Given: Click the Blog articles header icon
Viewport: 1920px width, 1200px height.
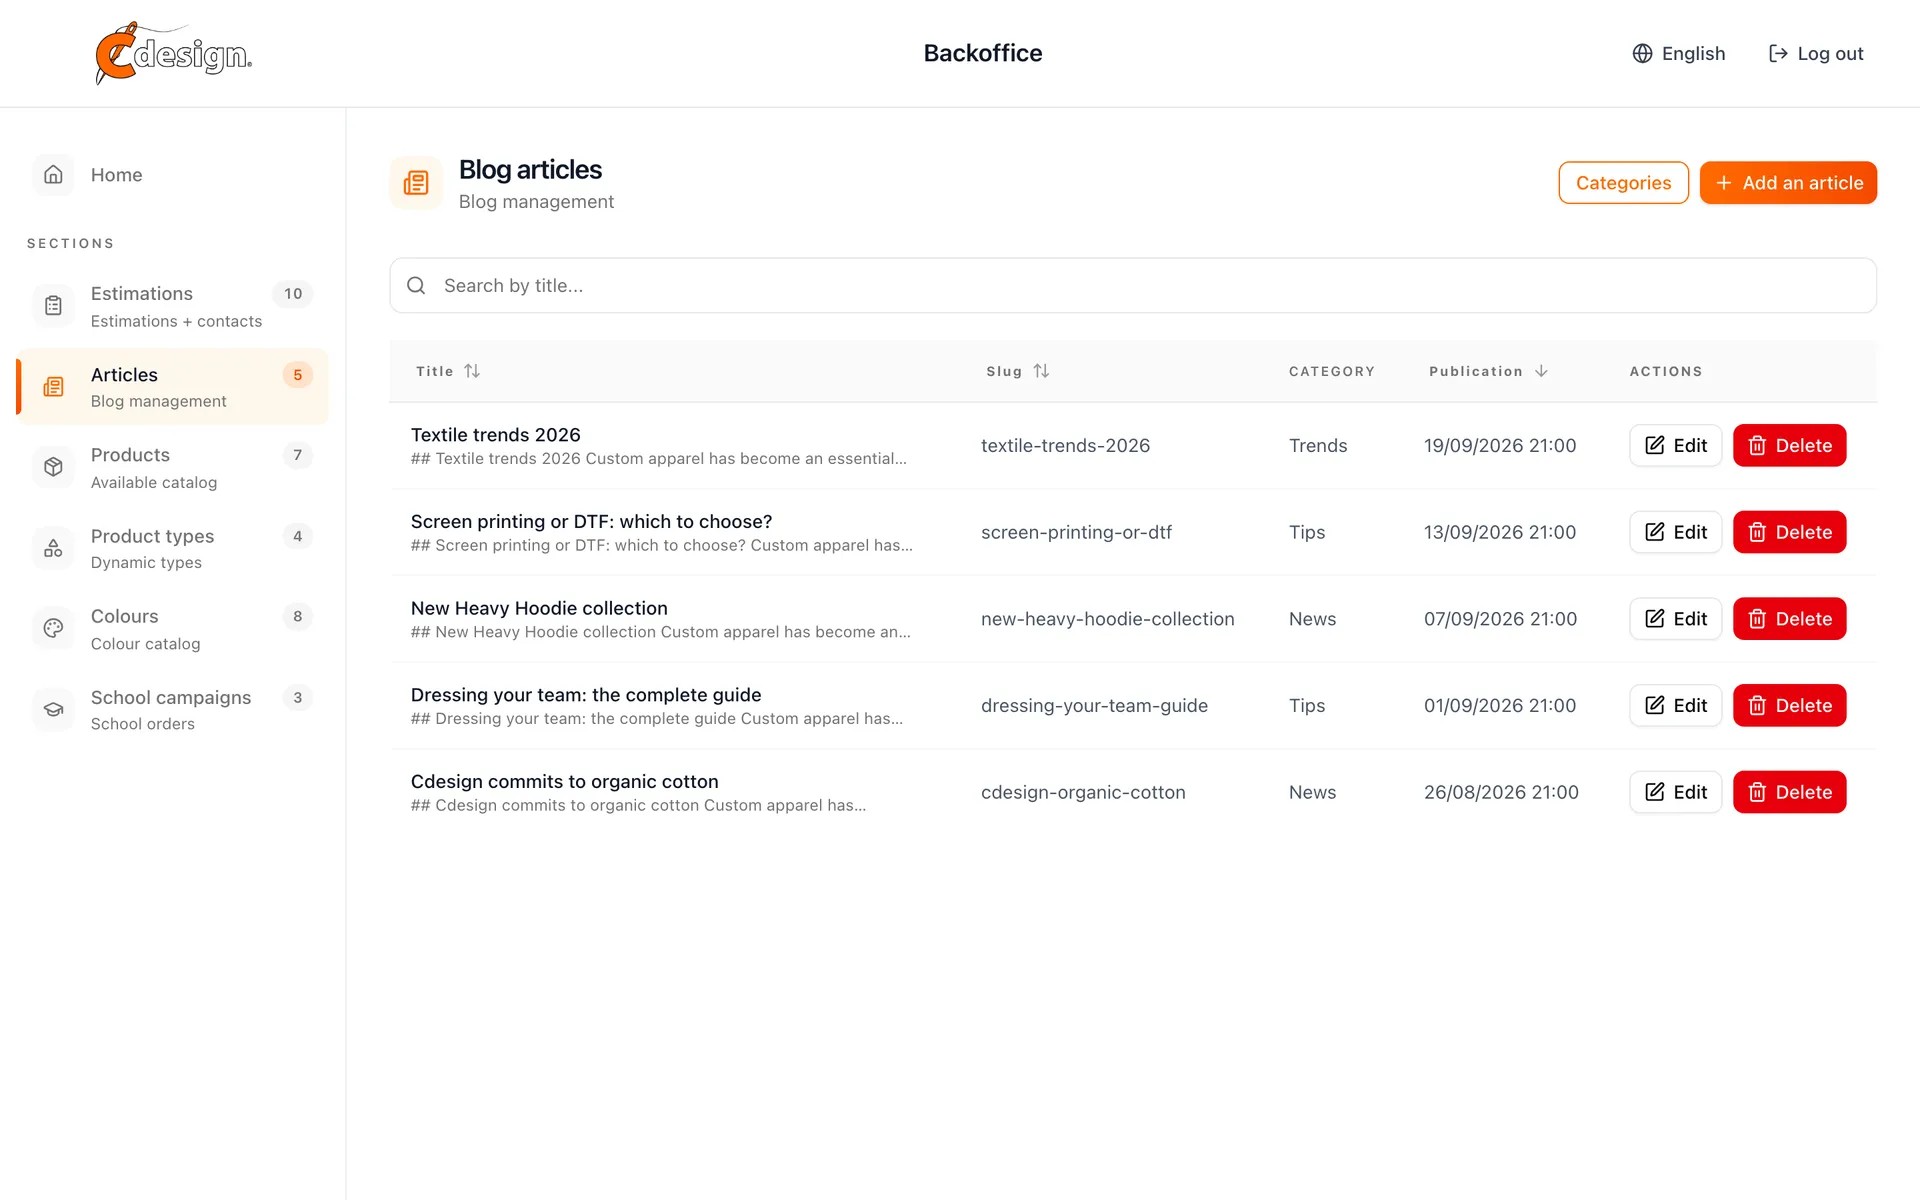Looking at the screenshot, I should click(416, 183).
